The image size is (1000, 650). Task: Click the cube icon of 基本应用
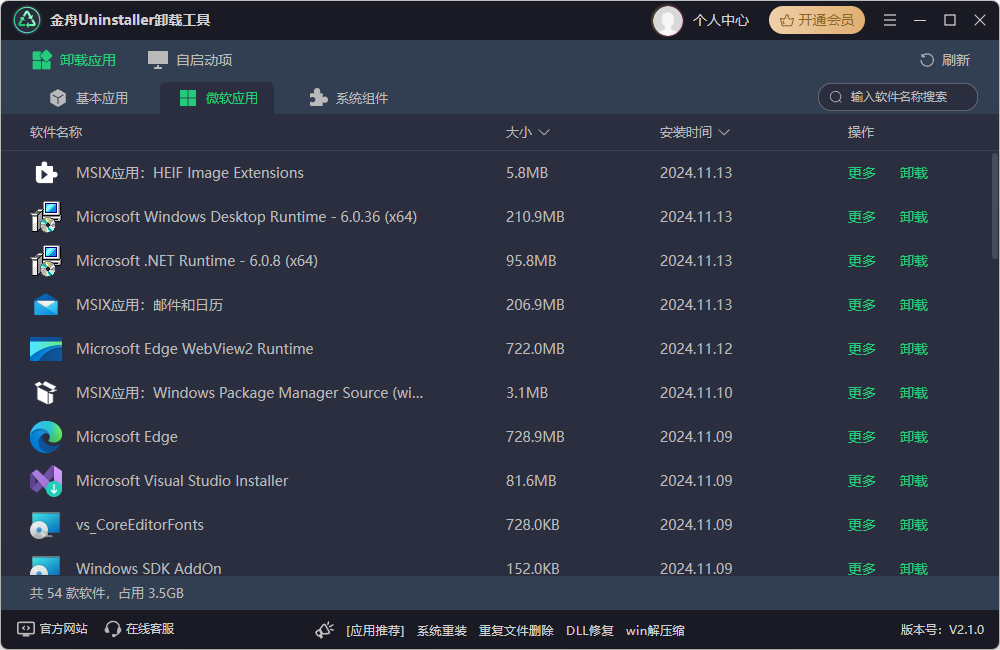58,98
